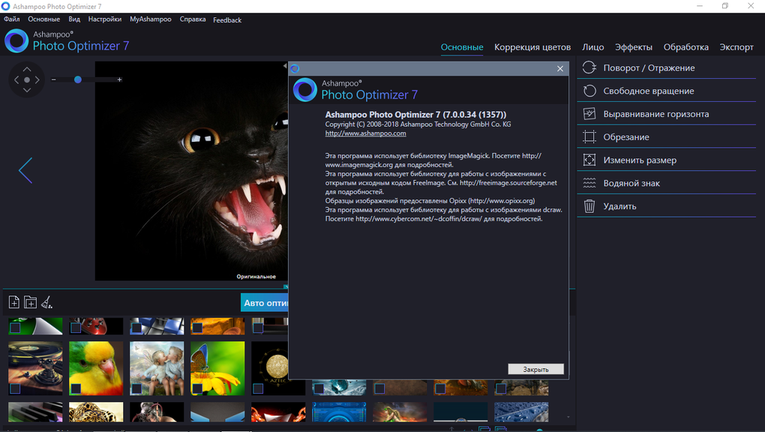The width and height of the screenshot is (765, 432).
Task: Select the piano keys thumbnail
Action: point(35,412)
